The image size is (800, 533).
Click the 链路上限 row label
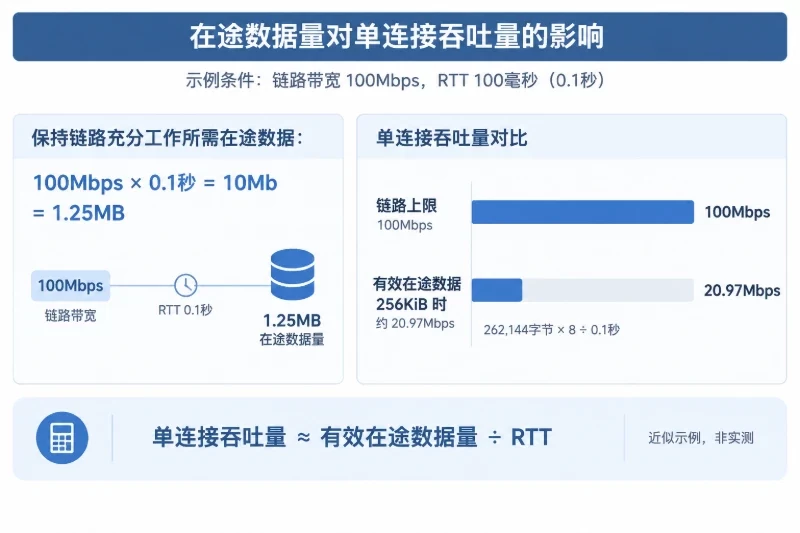point(407,206)
